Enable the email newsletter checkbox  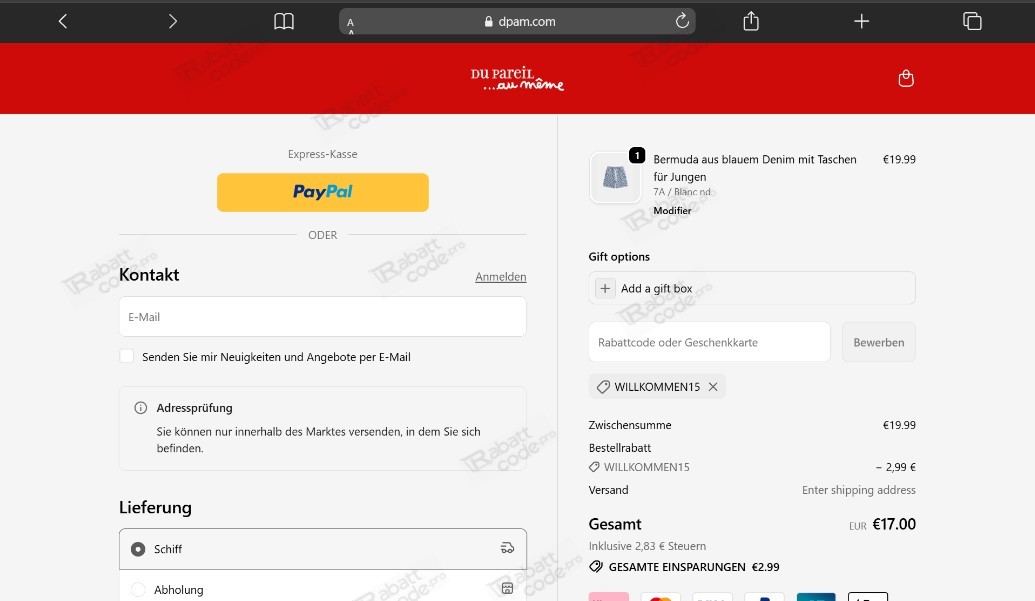point(127,355)
